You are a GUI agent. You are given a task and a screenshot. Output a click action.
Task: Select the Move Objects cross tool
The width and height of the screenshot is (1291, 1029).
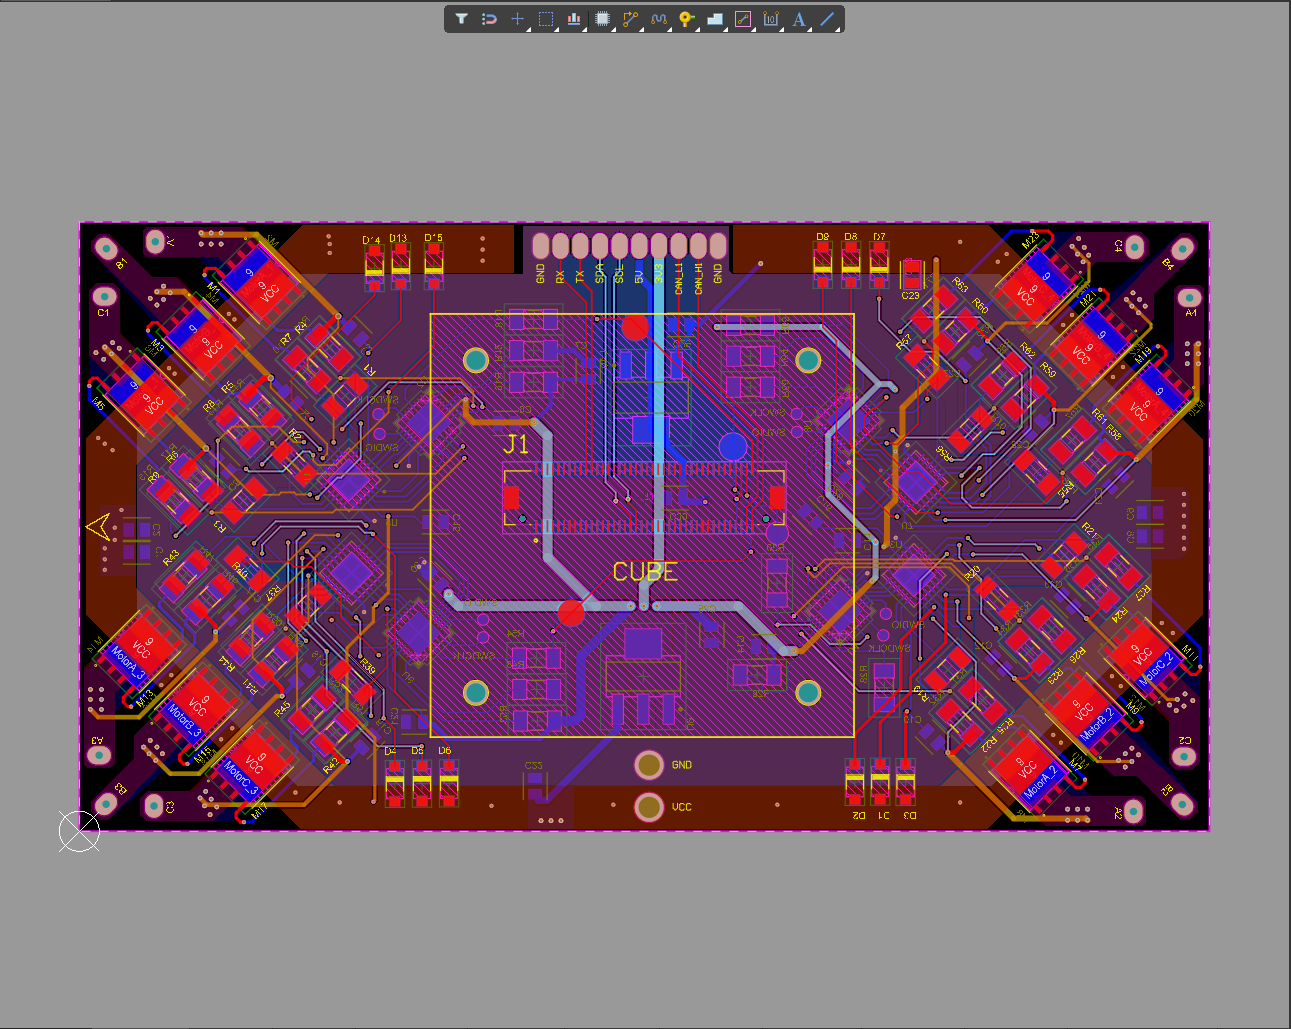click(x=517, y=19)
